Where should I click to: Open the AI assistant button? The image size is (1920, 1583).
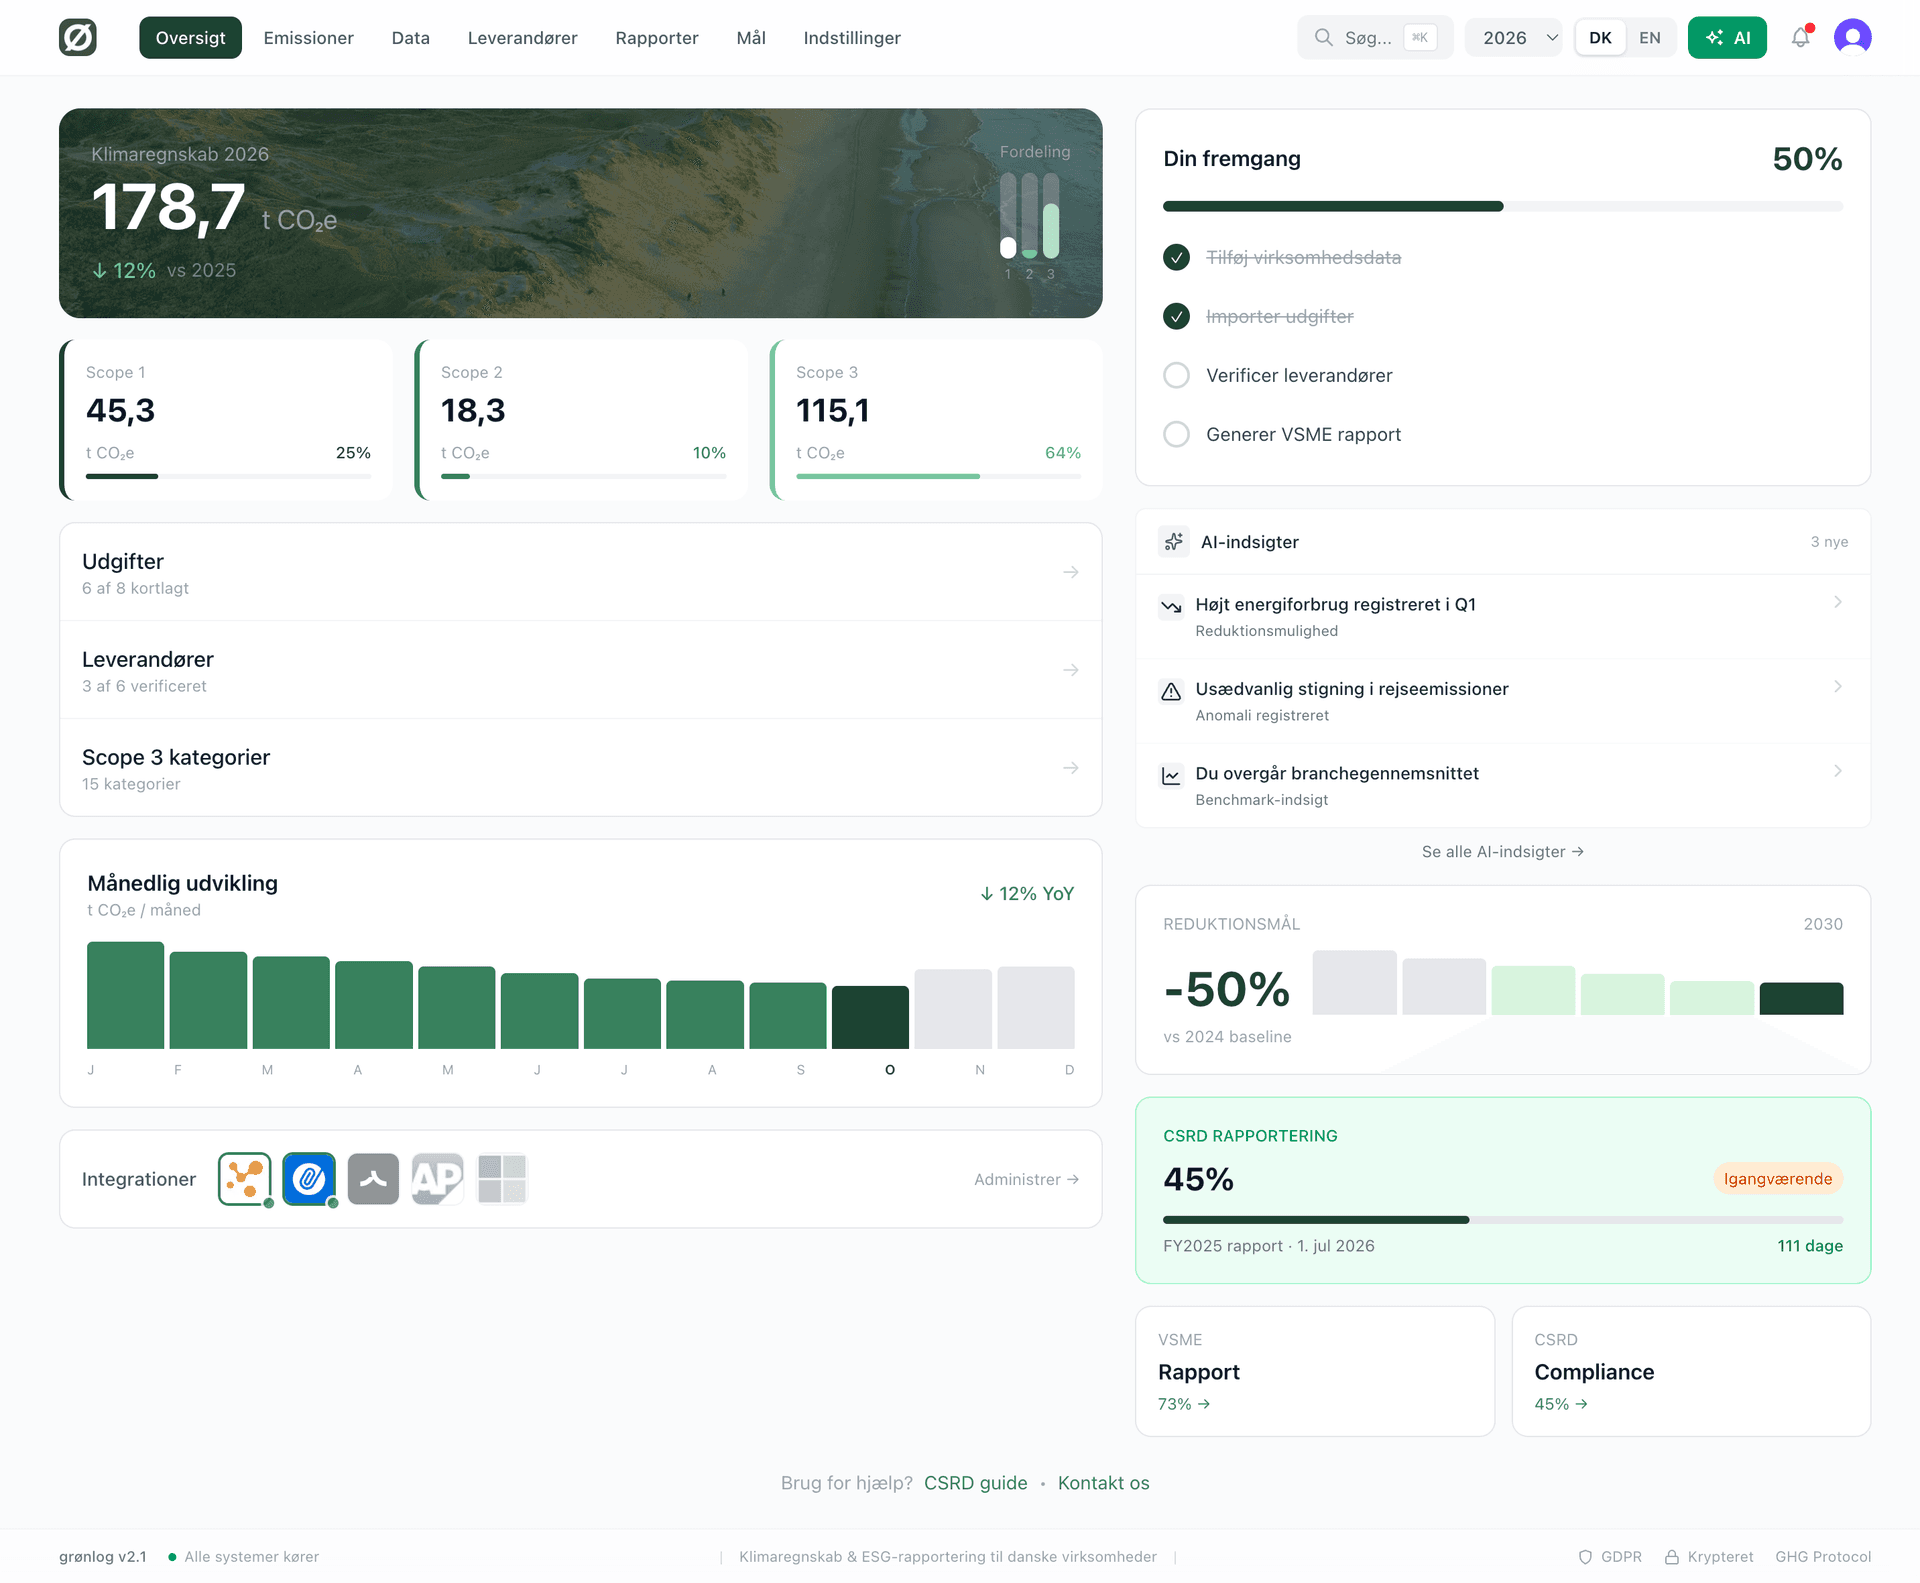pyautogui.click(x=1727, y=37)
